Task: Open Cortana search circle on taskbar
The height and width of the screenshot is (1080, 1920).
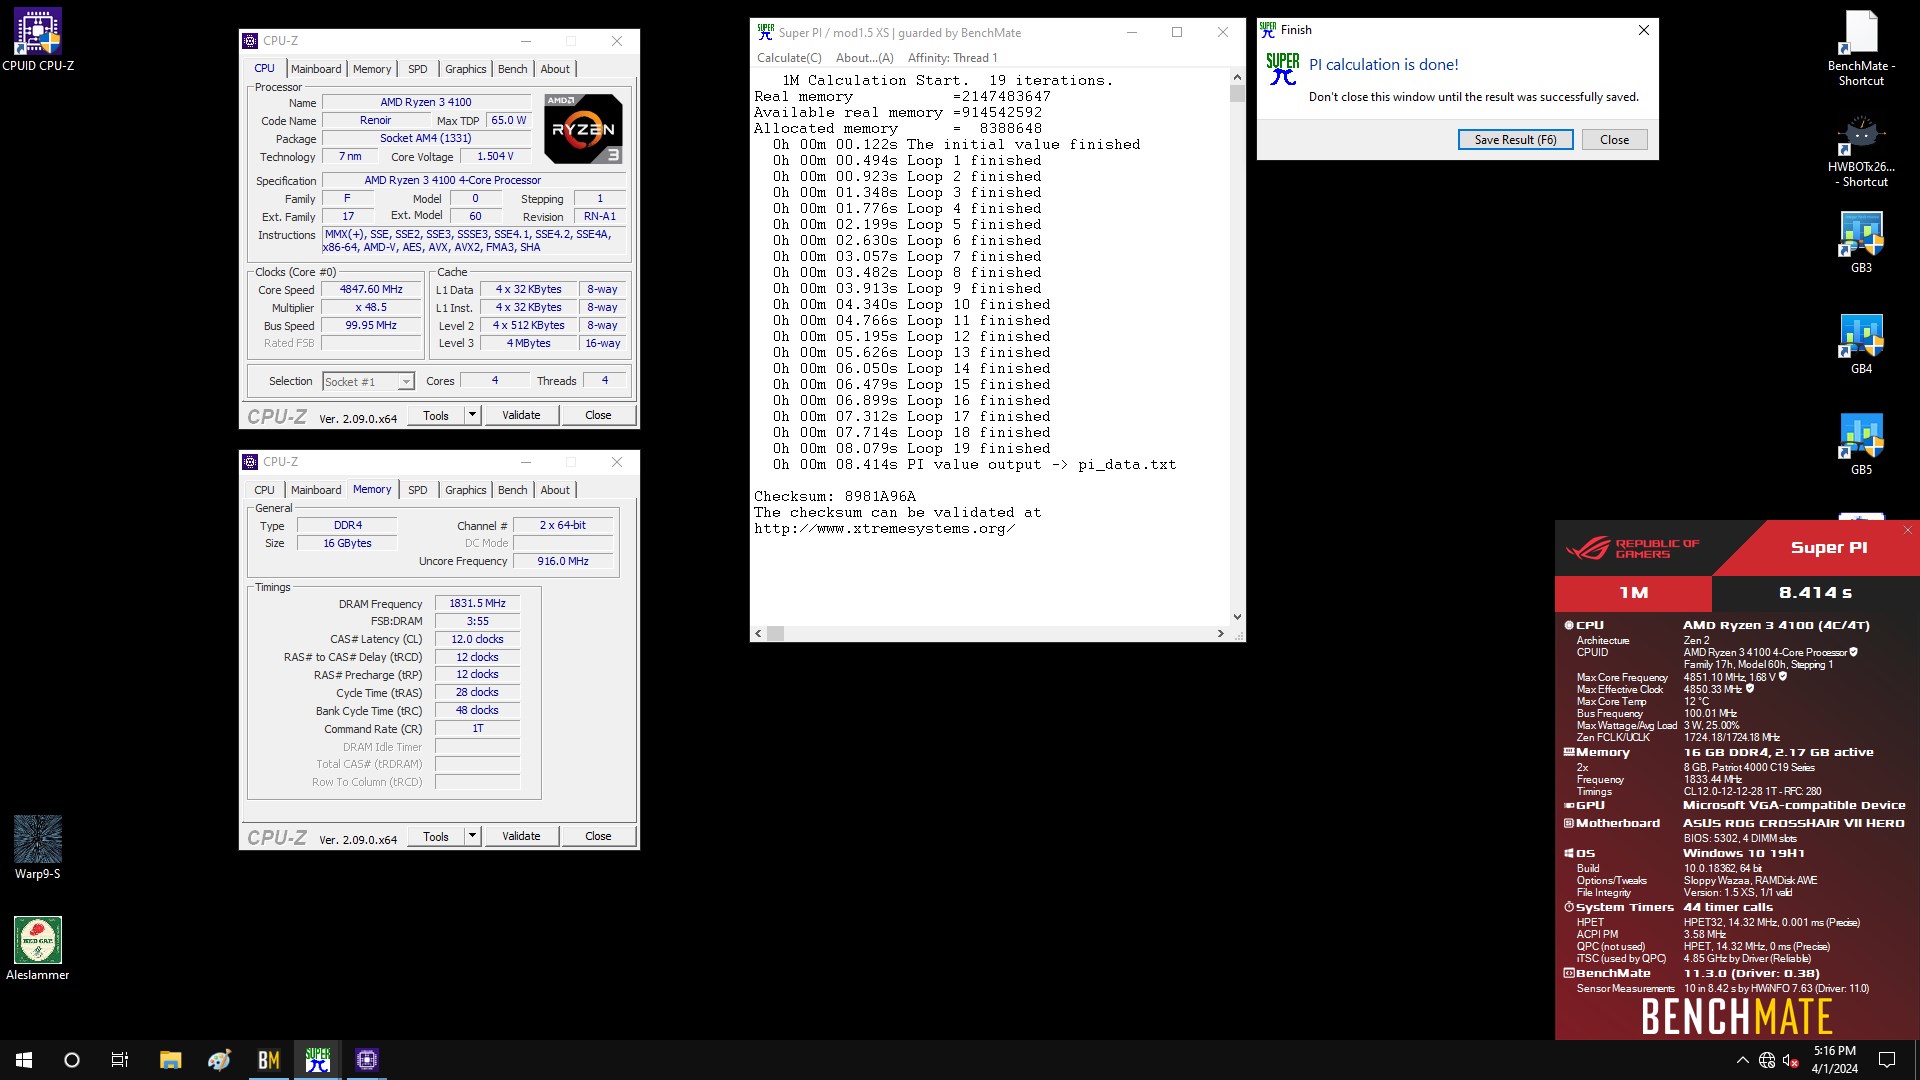Action: coord(72,1060)
